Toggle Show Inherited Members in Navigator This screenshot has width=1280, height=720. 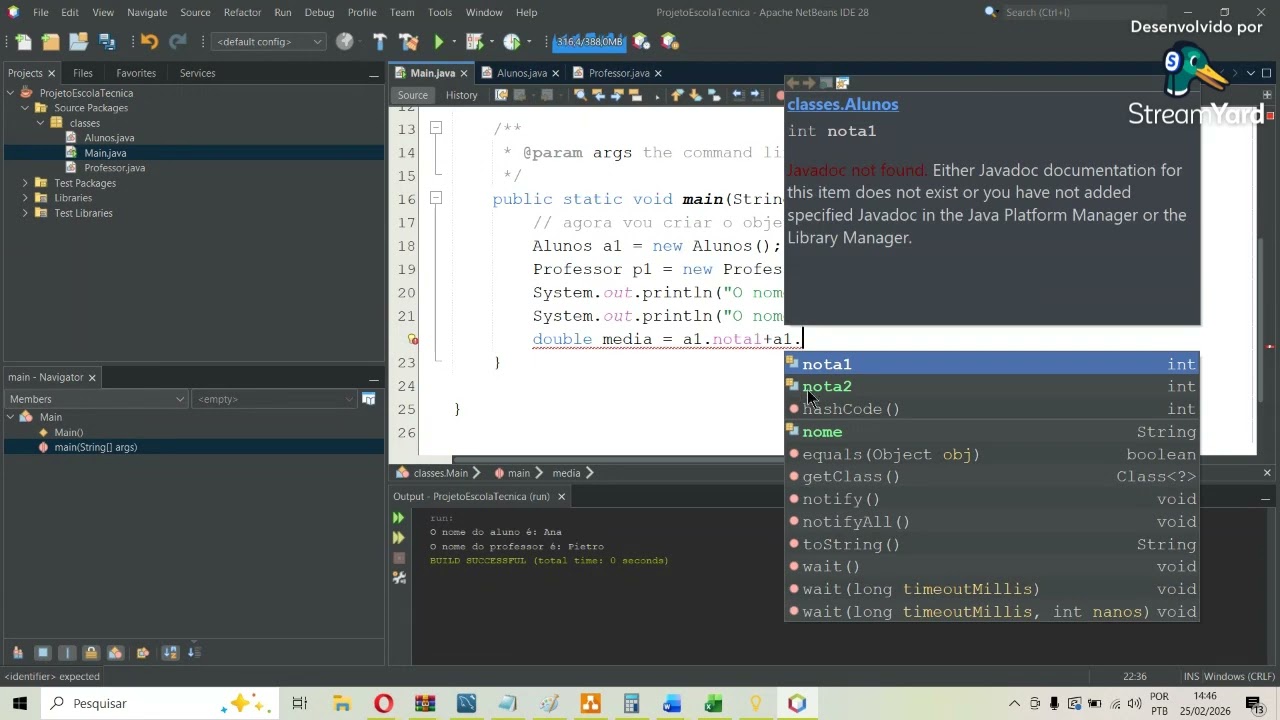click(x=18, y=653)
